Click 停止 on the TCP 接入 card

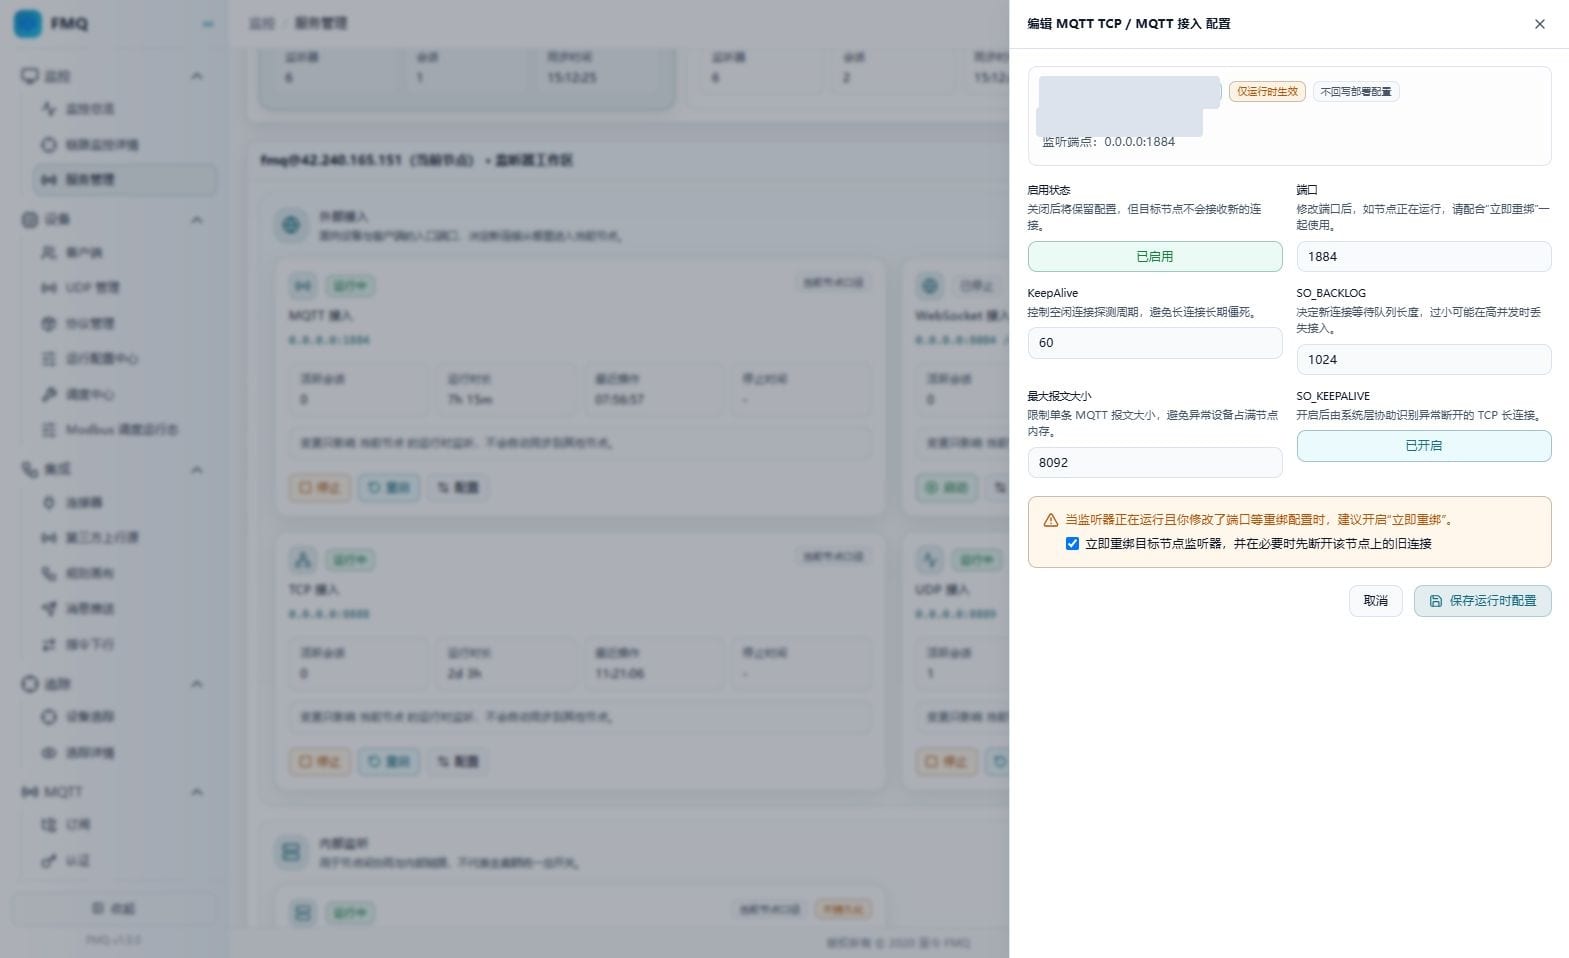[320, 761]
